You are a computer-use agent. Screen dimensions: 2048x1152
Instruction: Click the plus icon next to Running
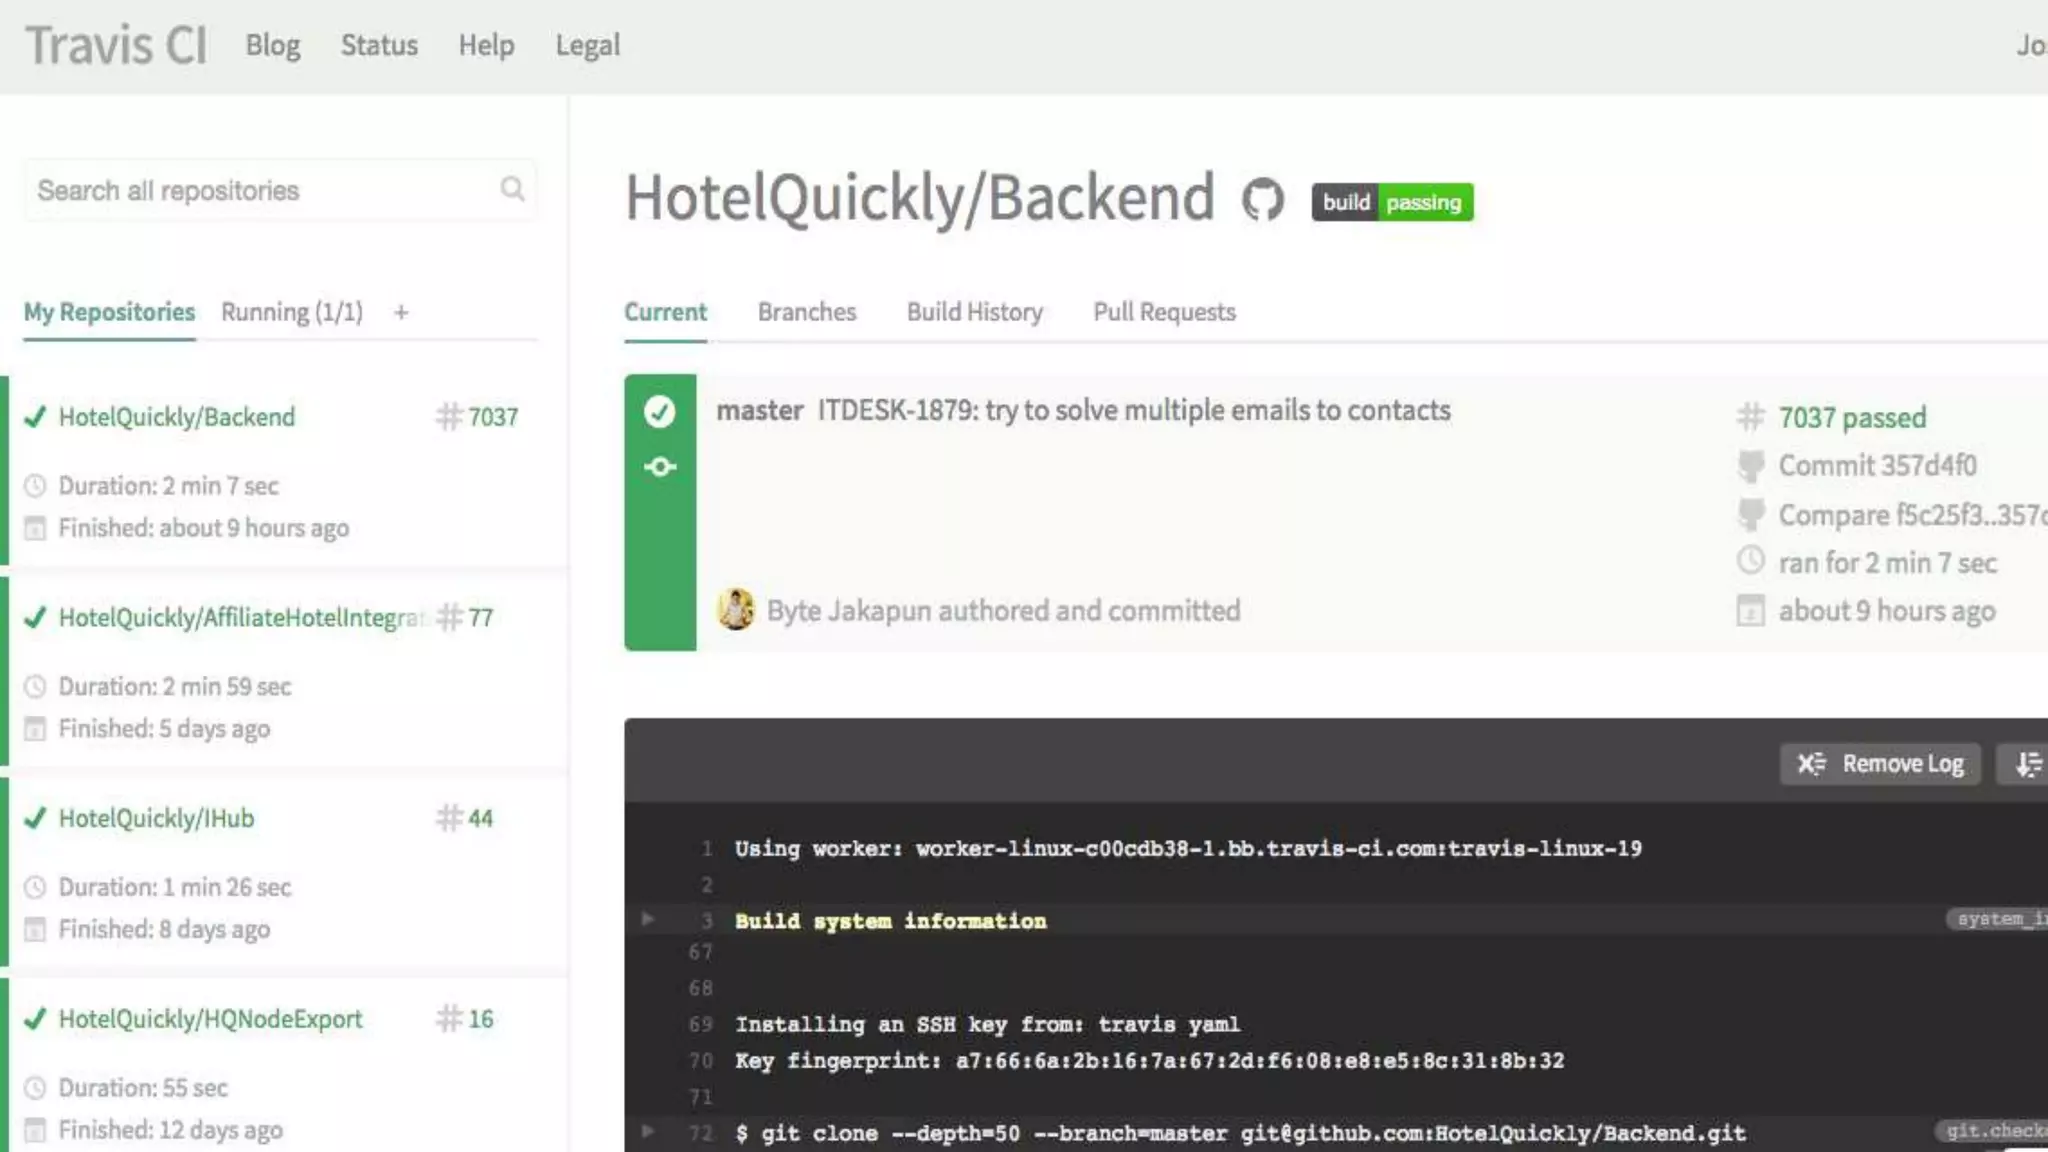pyautogui.click(x=401, y=313)
